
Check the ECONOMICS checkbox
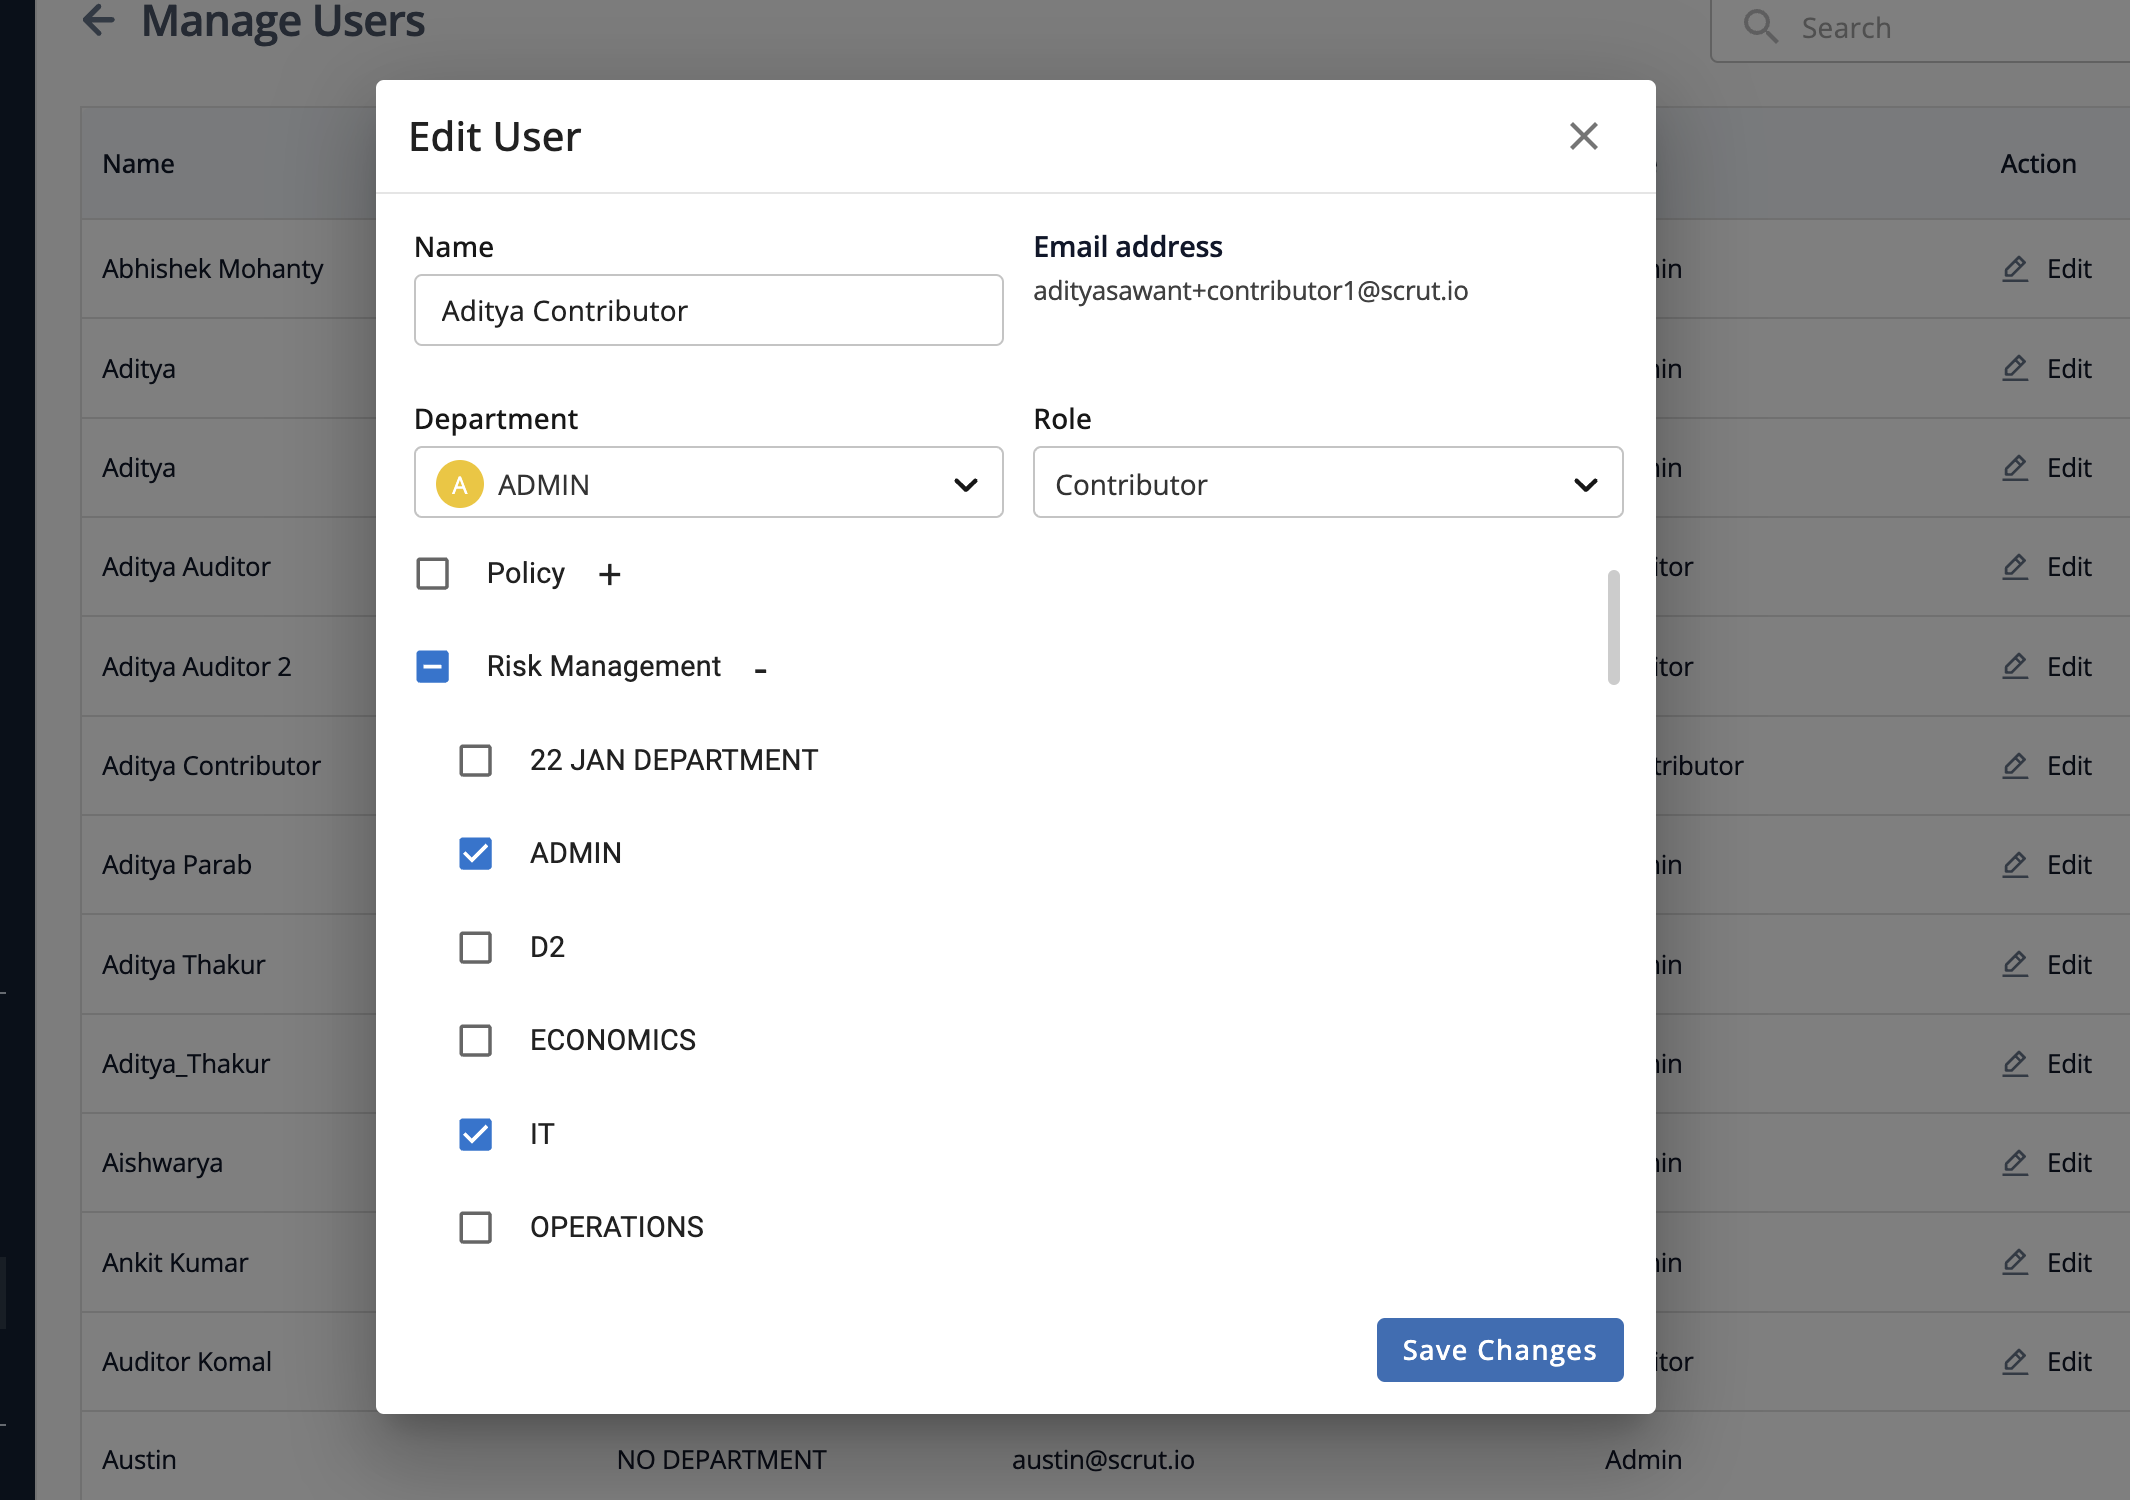click(475, 1040)
